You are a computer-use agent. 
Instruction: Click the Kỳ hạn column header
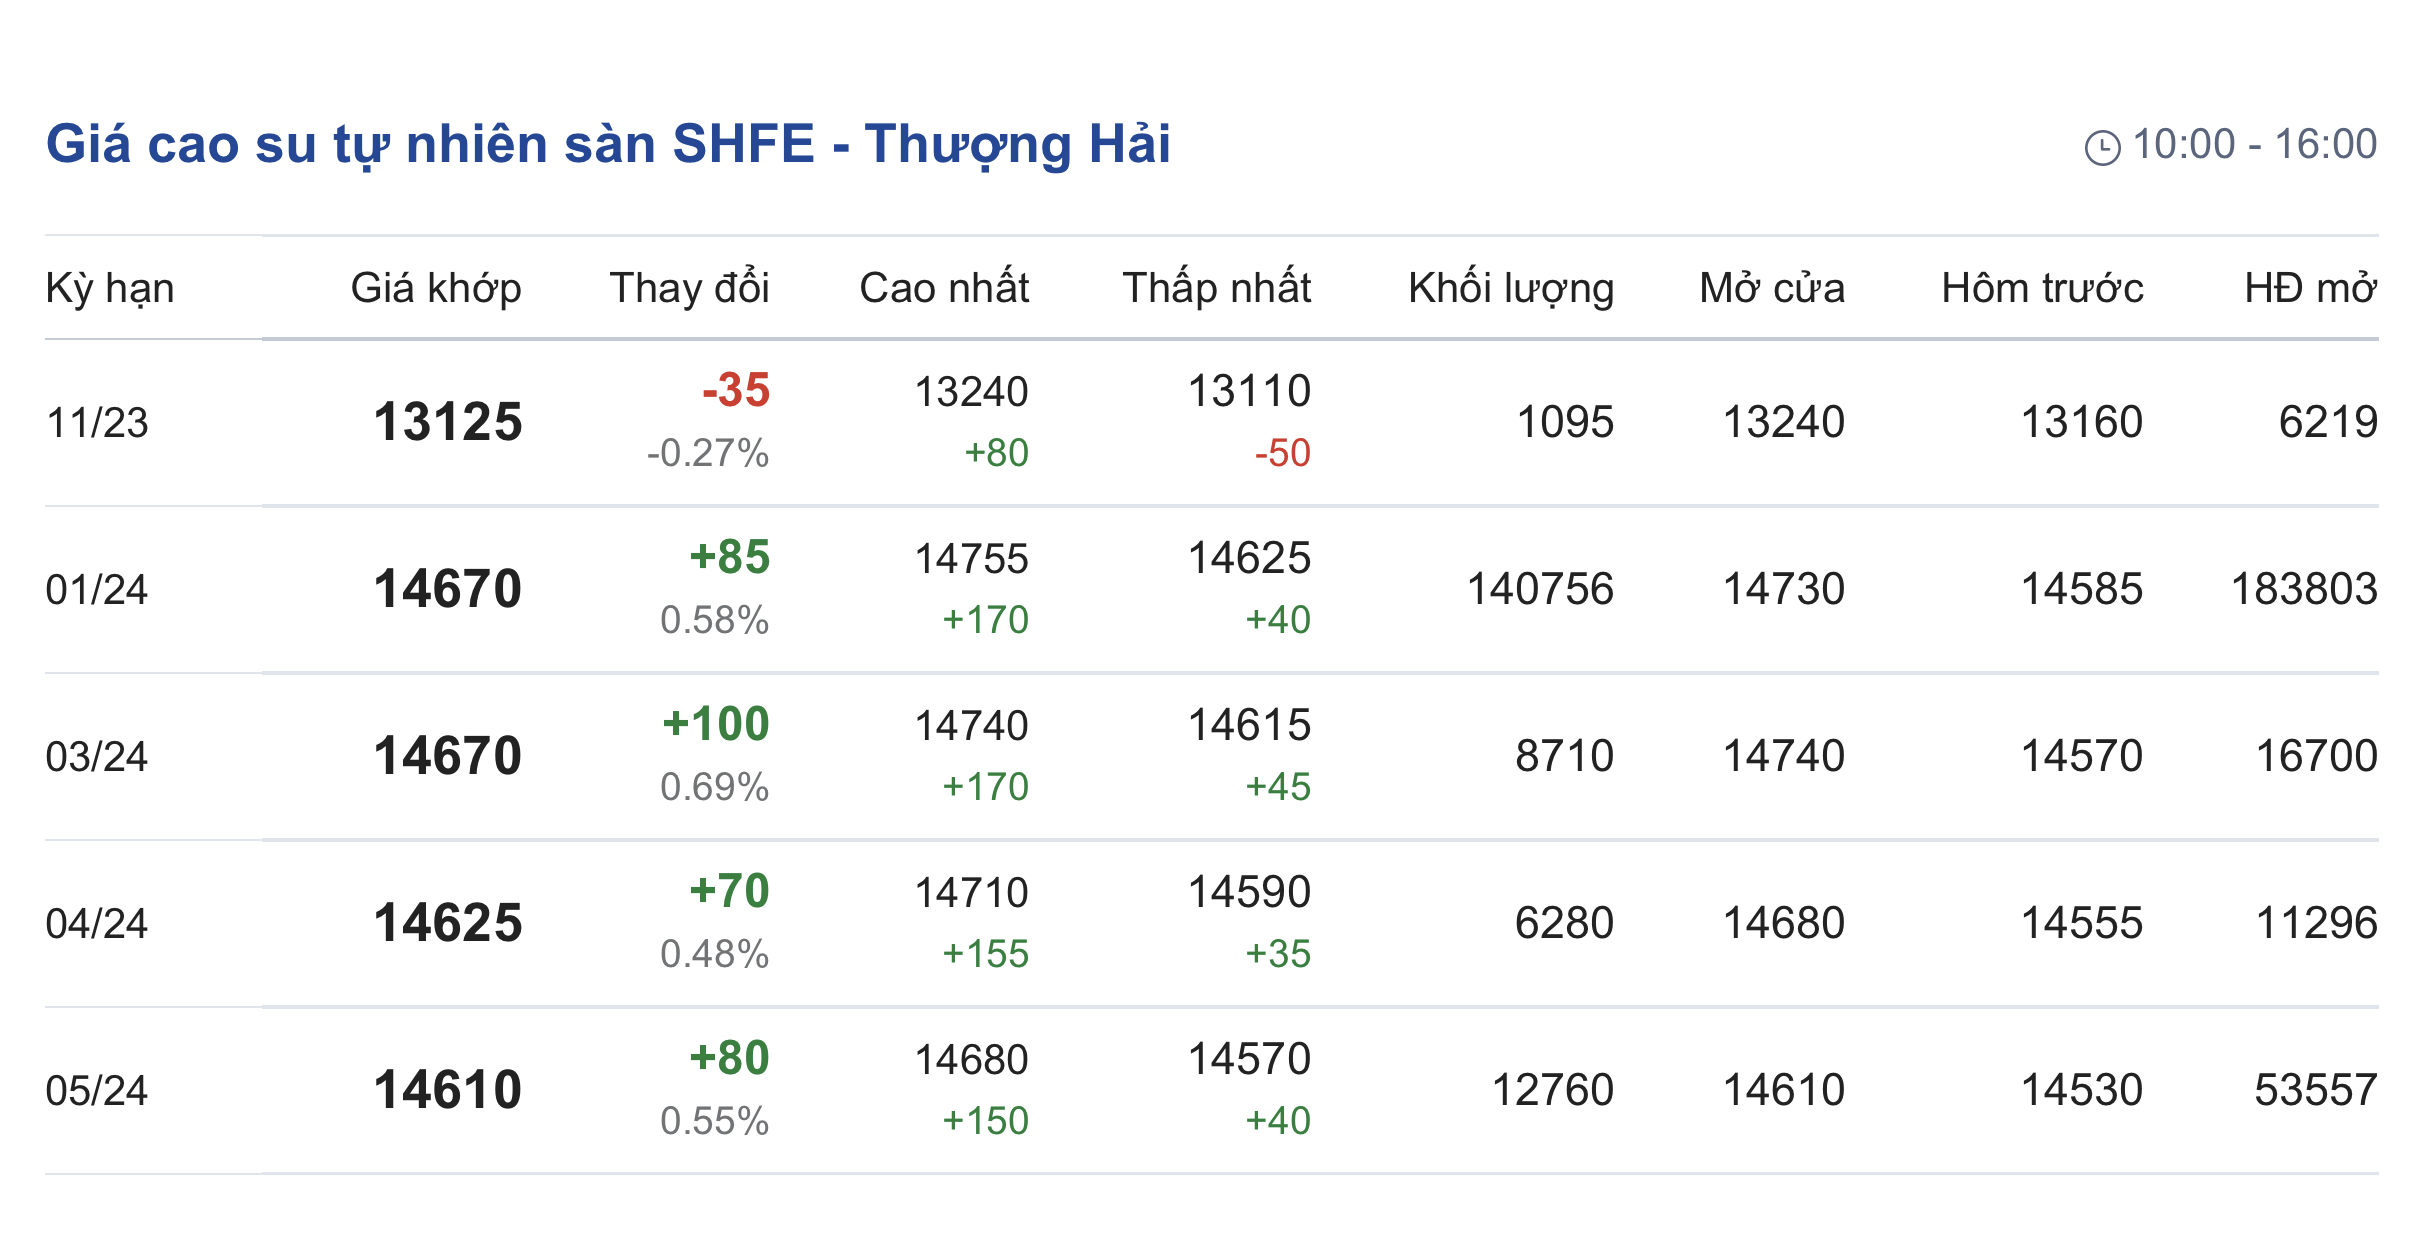110,288
